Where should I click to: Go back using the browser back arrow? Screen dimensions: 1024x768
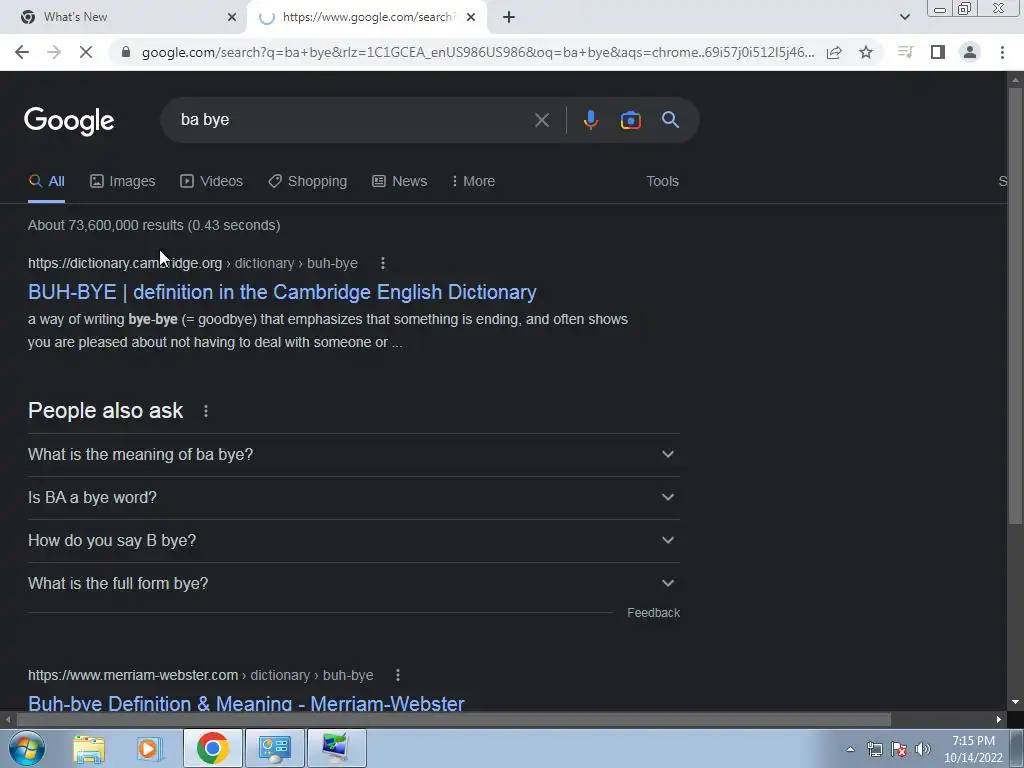(x=22, y=52)
